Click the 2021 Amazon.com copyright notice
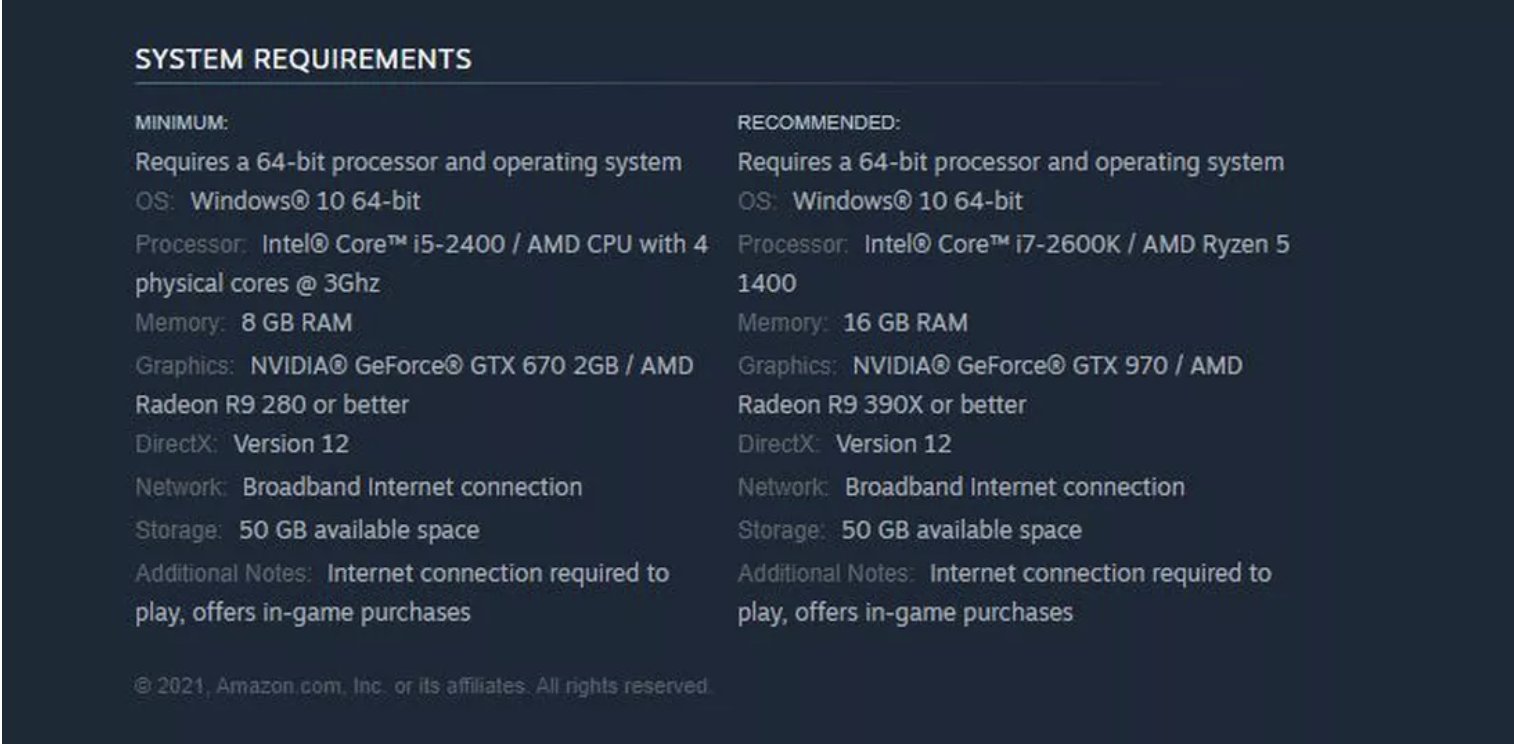Screen dimensions: 1514x744 (423, 687)
